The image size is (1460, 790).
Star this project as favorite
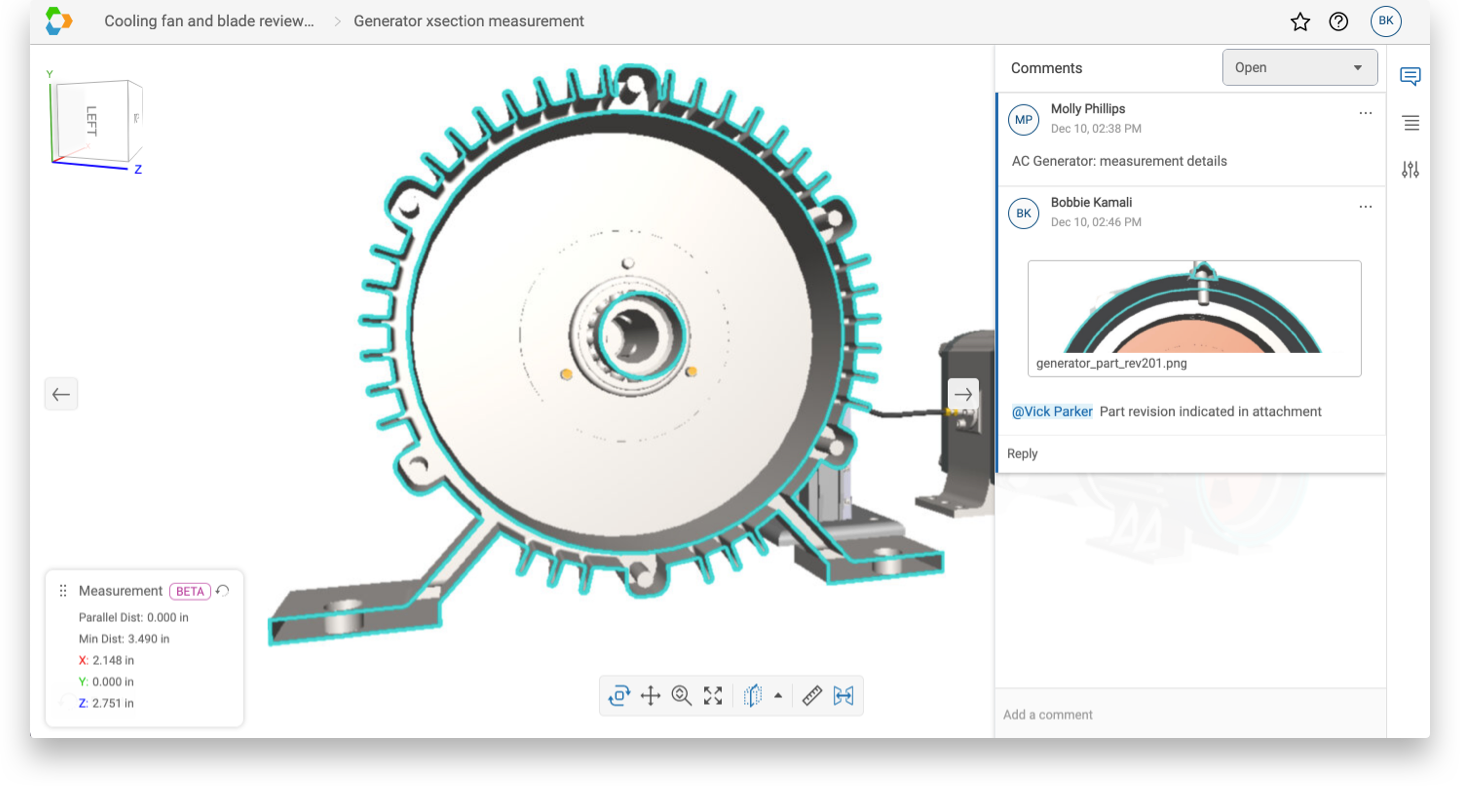(x=1300, y=22)
